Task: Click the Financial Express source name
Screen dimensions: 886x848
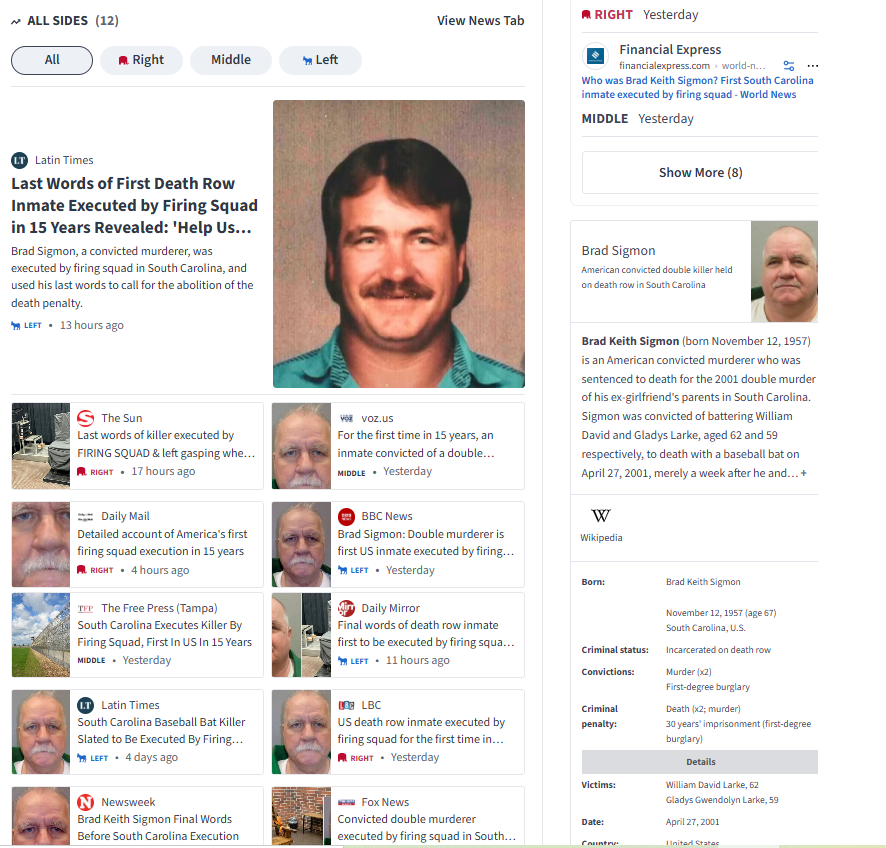Action: pyautogui.click(x=670, y=50)
